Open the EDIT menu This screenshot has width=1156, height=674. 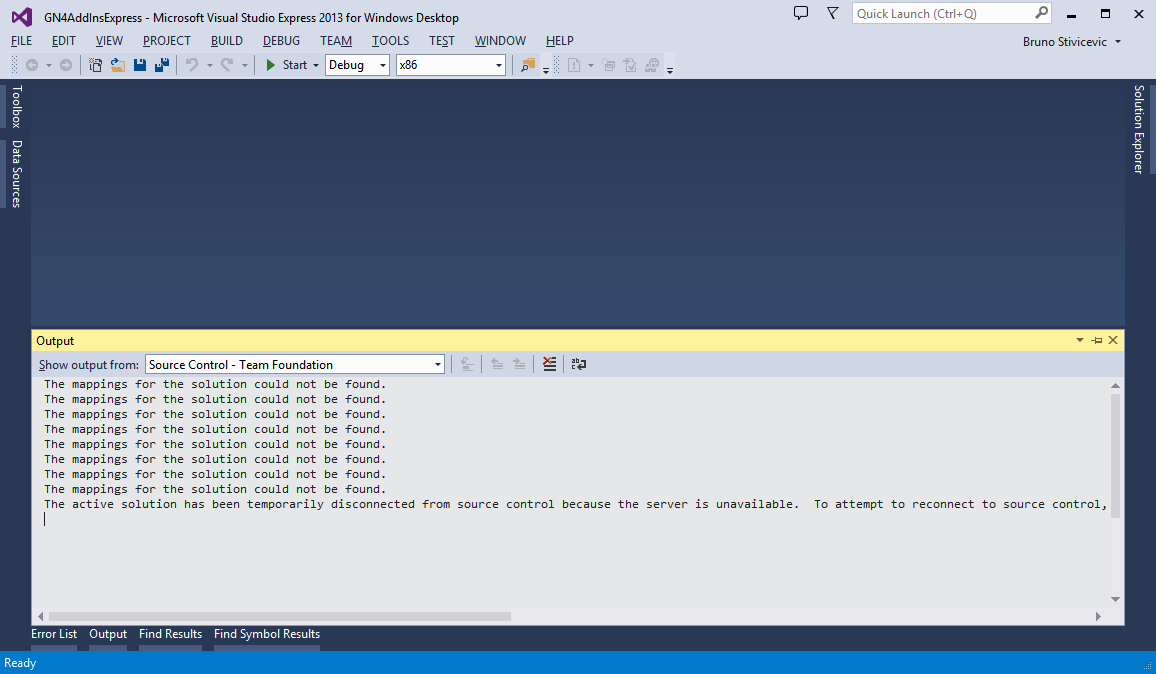coord(63,41)
